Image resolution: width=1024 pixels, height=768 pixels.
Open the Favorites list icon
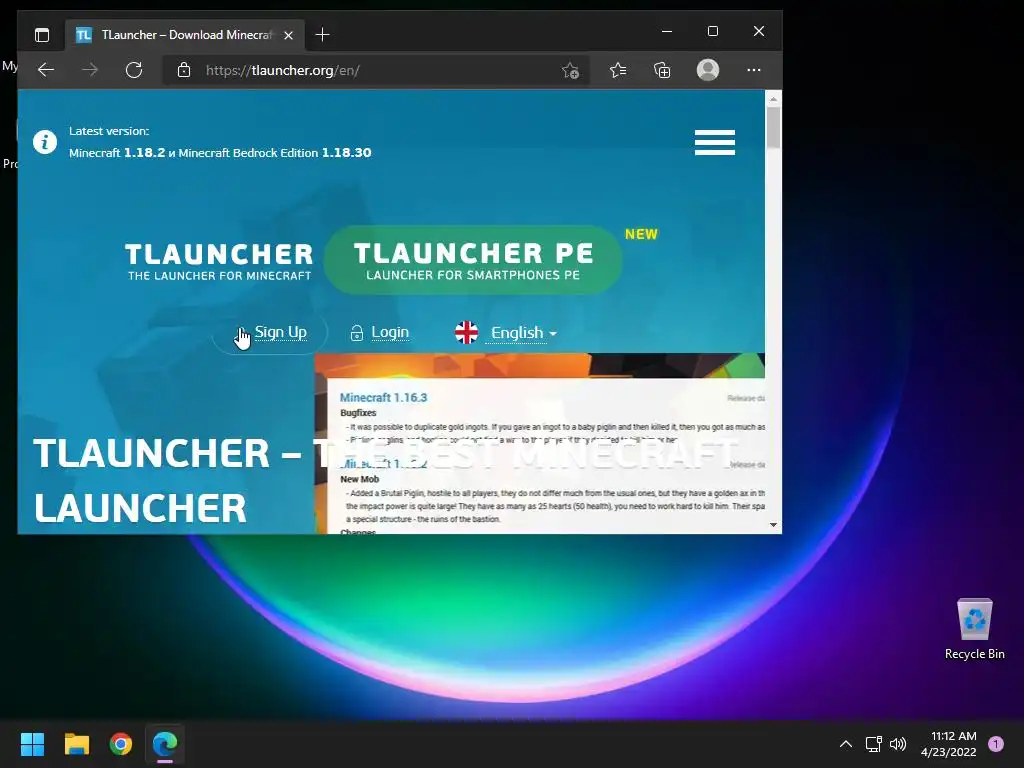tap(618, 70)
